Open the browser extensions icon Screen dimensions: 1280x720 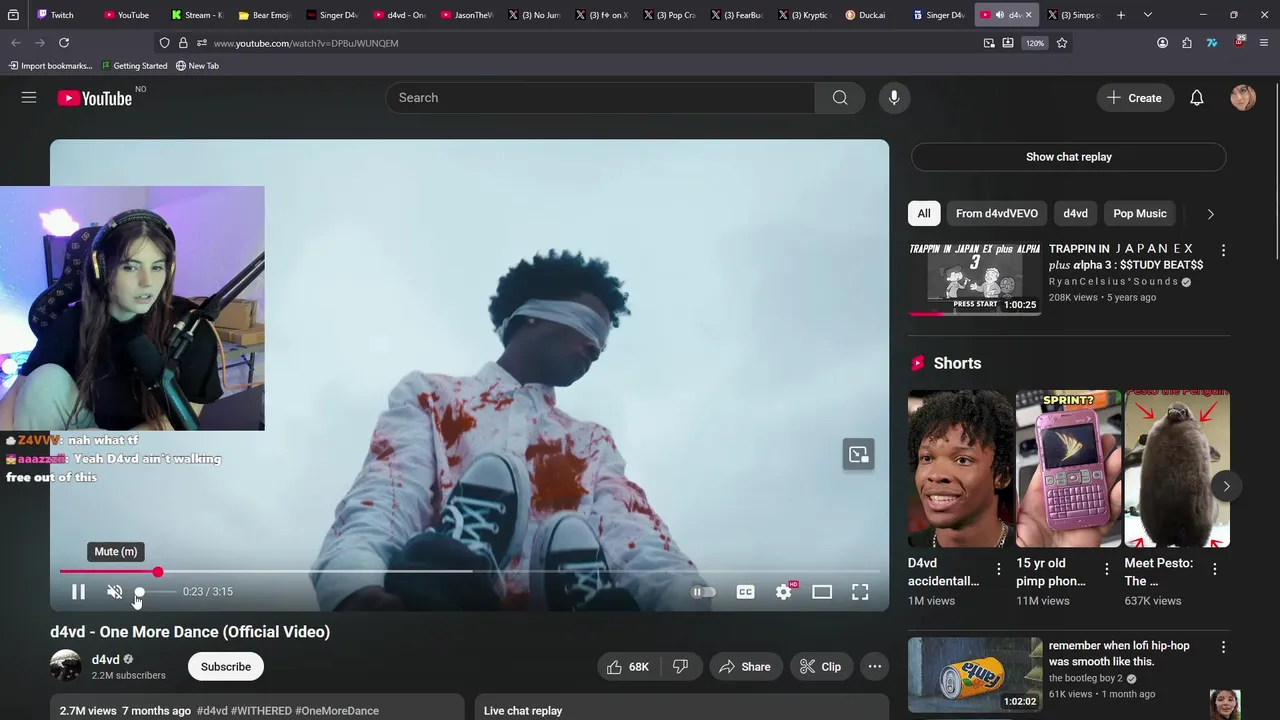pos(1187,43)
